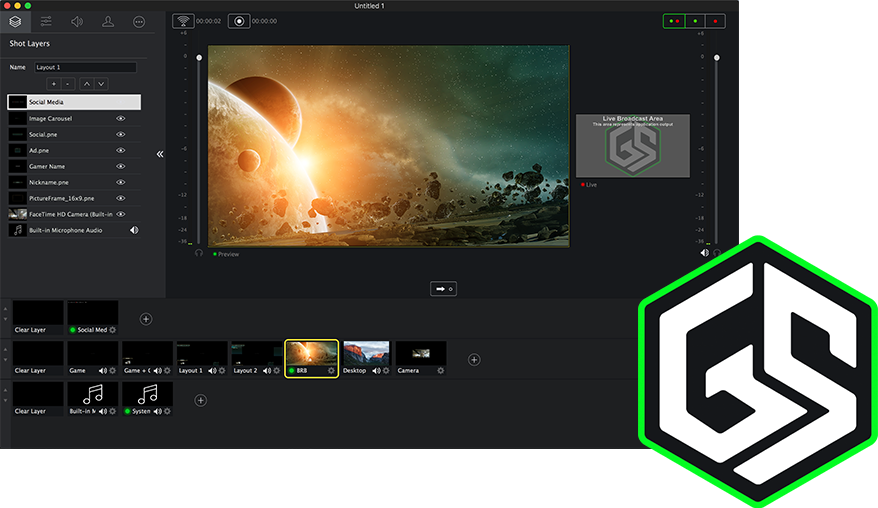878x508 pixels.
Task: Hide the Social.png layer
Action: [x=120, y=134]
